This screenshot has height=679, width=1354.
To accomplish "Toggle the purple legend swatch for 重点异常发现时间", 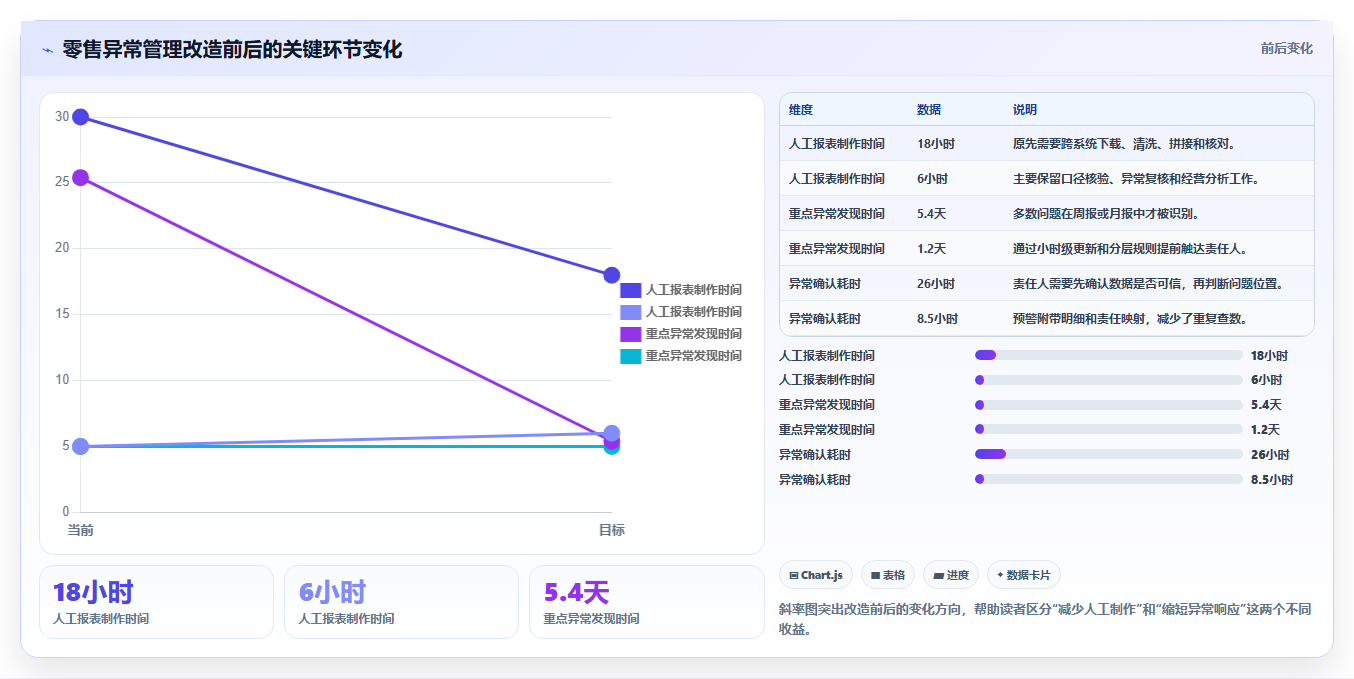I will 630,334.
